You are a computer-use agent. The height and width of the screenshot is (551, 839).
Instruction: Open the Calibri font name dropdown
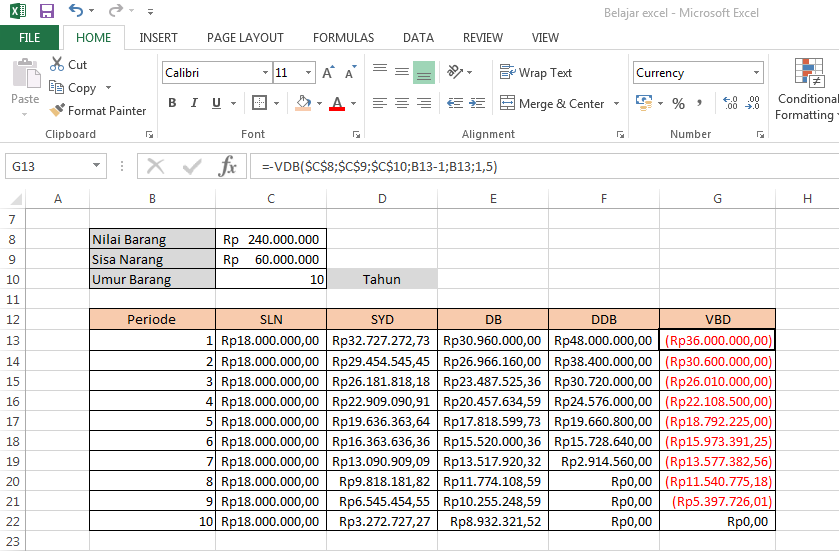tap(265, 72)
